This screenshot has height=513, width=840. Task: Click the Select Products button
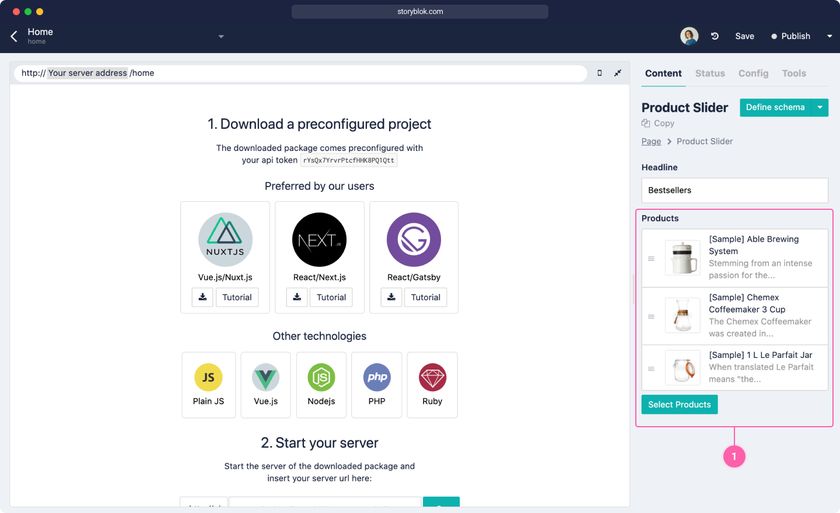pyautogui.click(x=679, y=404)
